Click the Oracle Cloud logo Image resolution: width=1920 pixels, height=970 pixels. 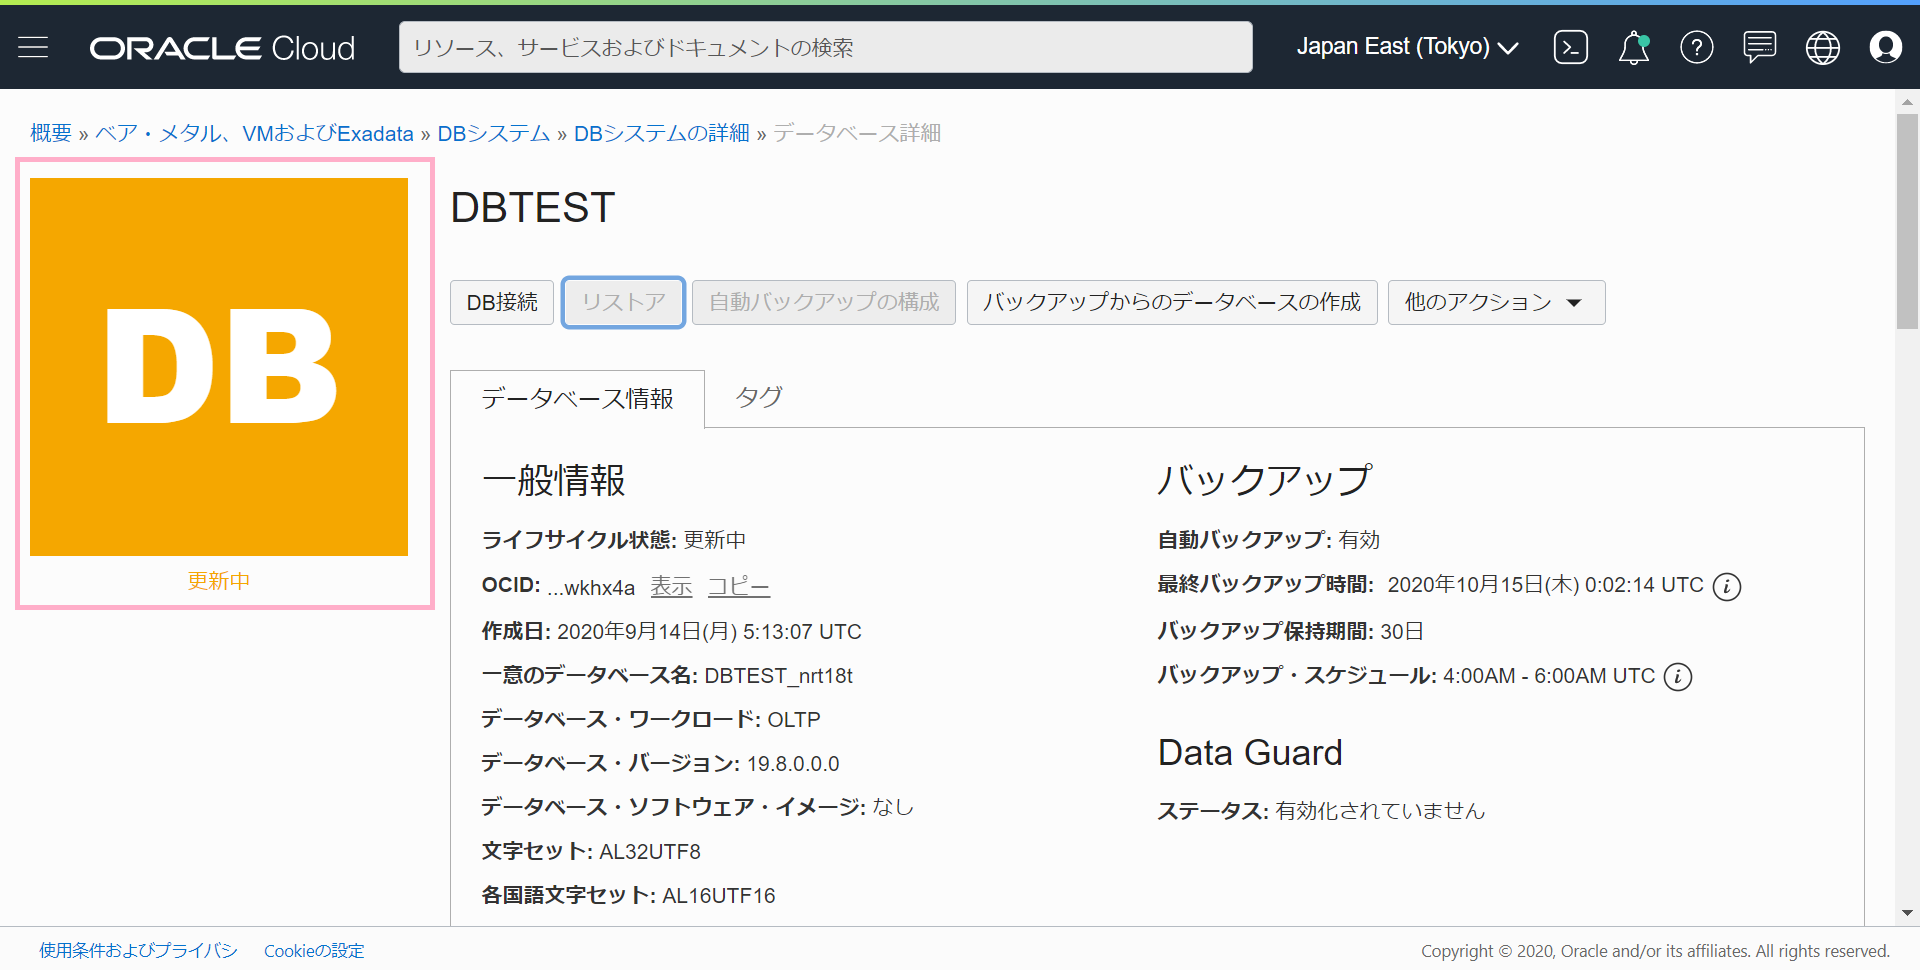(x=222, y=48)
